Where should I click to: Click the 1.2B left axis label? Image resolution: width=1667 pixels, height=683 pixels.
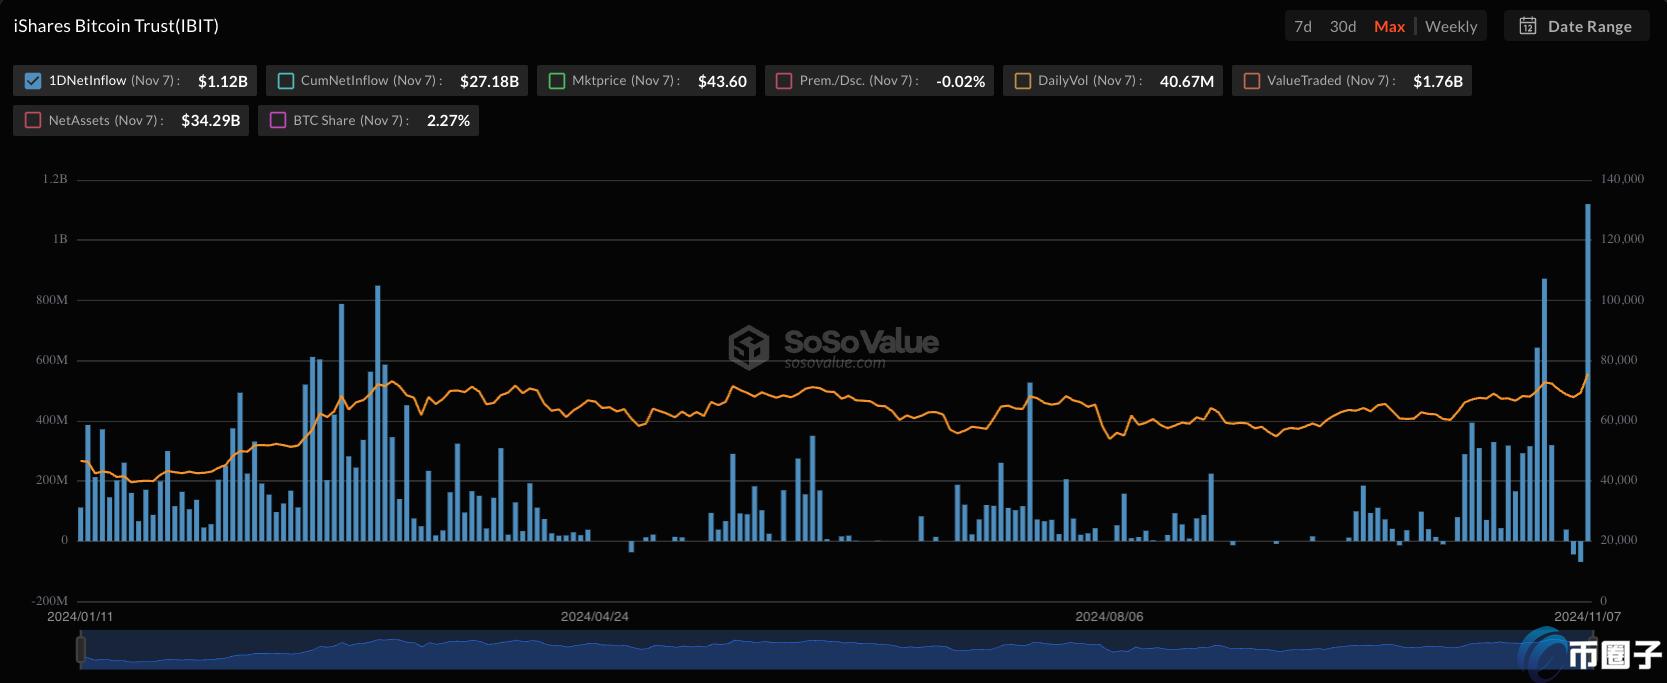[x=55, y=179]
